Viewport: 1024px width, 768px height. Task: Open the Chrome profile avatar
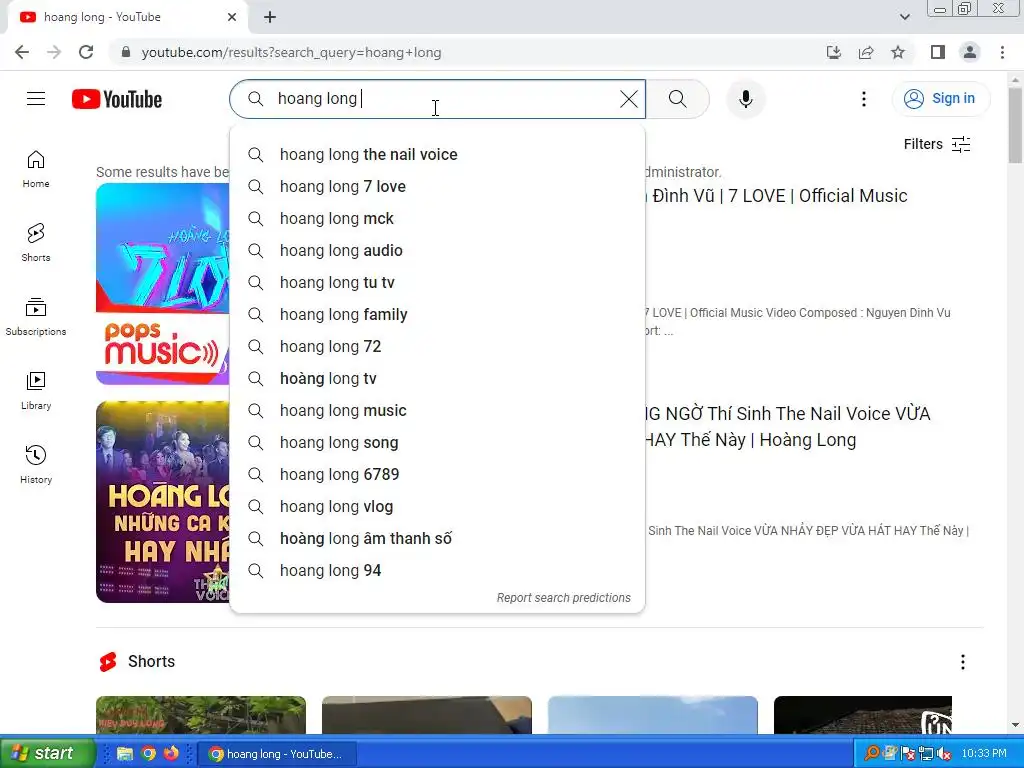(x=970, y=52)
